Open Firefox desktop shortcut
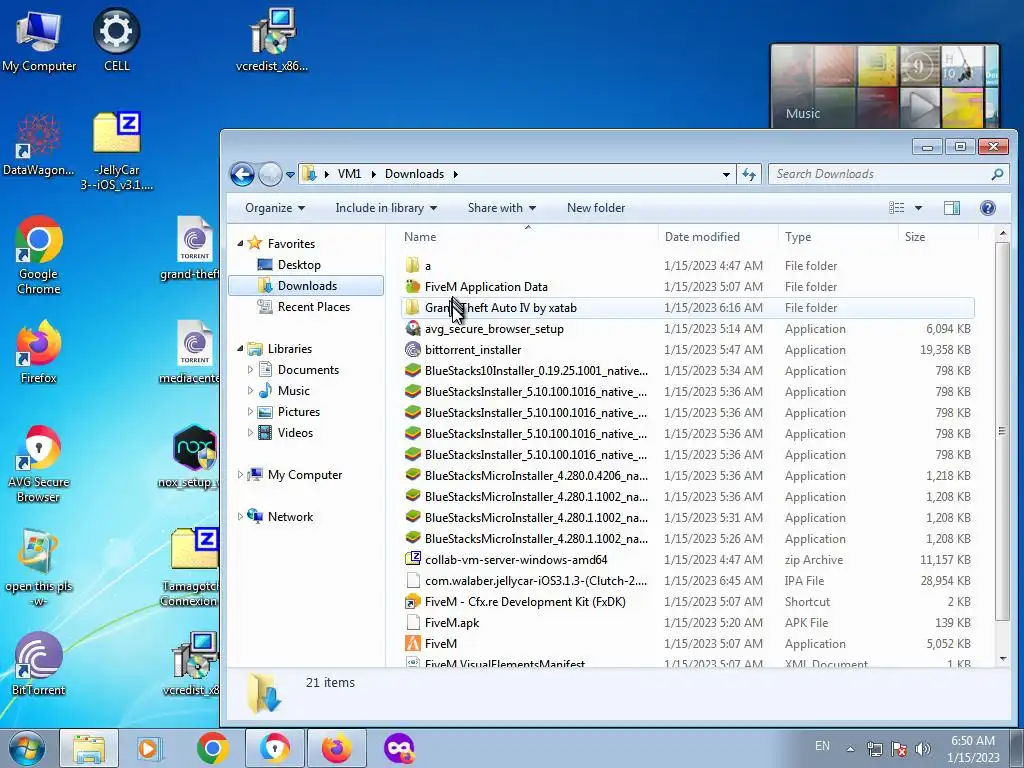The height and width of the screenshot is (768, 1024). point(39,353)
